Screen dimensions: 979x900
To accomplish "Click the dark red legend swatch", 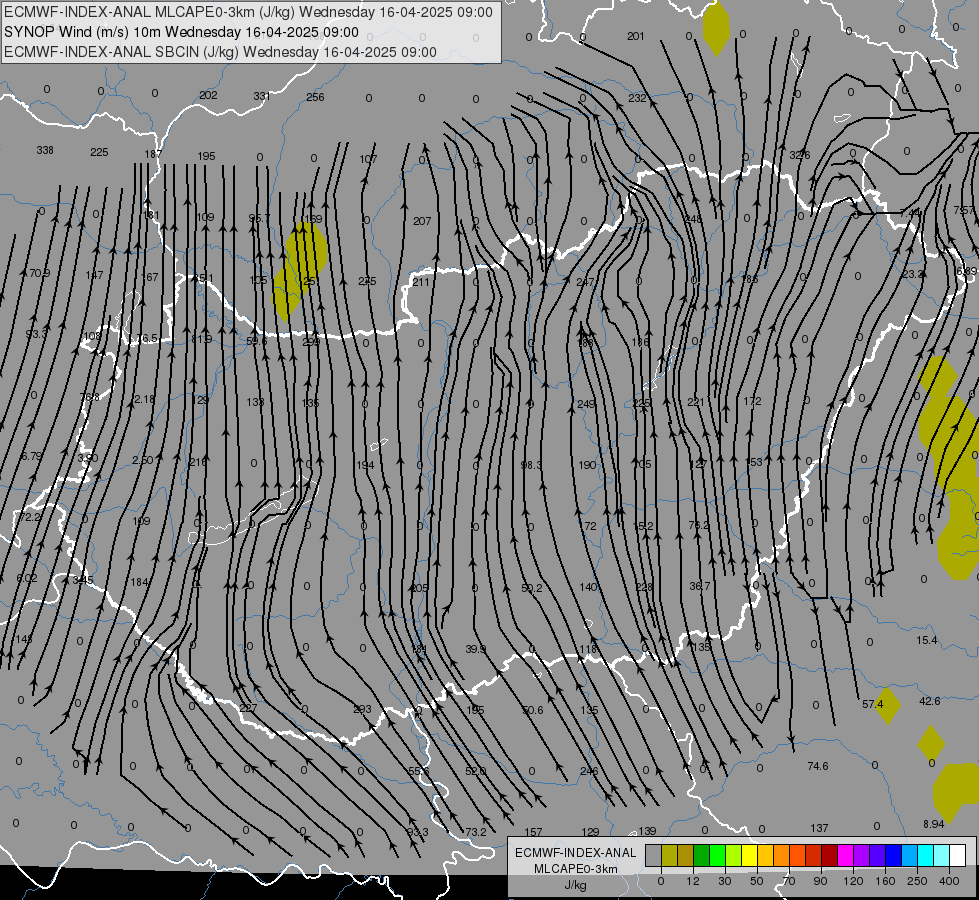I will pos(829,855).
